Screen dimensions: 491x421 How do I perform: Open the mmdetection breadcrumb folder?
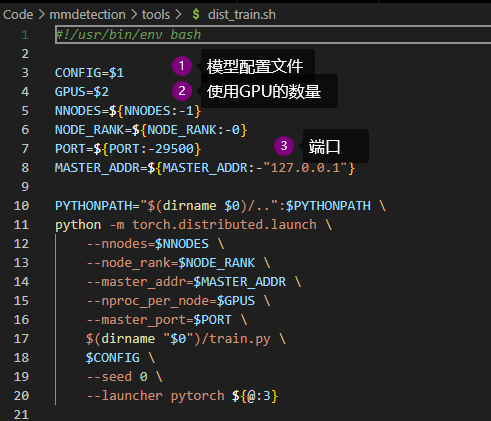pos(87,15)
